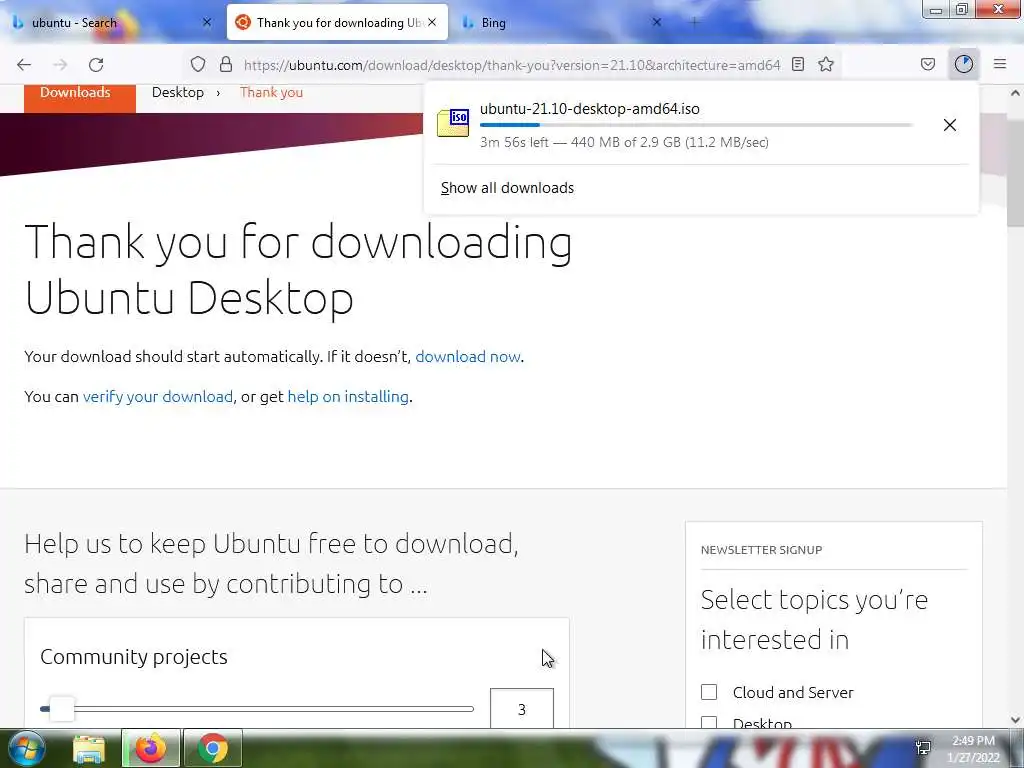Screen dimensions: 1024x768
Task: Click the downloads progress toolbar icon
Action: [963, 64]
